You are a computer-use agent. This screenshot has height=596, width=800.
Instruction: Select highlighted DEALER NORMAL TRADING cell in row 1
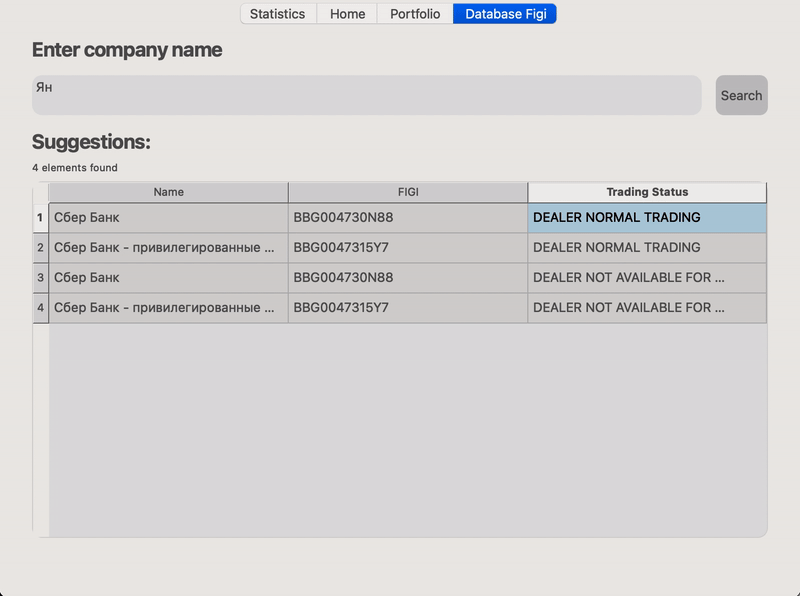coord(647,218)
